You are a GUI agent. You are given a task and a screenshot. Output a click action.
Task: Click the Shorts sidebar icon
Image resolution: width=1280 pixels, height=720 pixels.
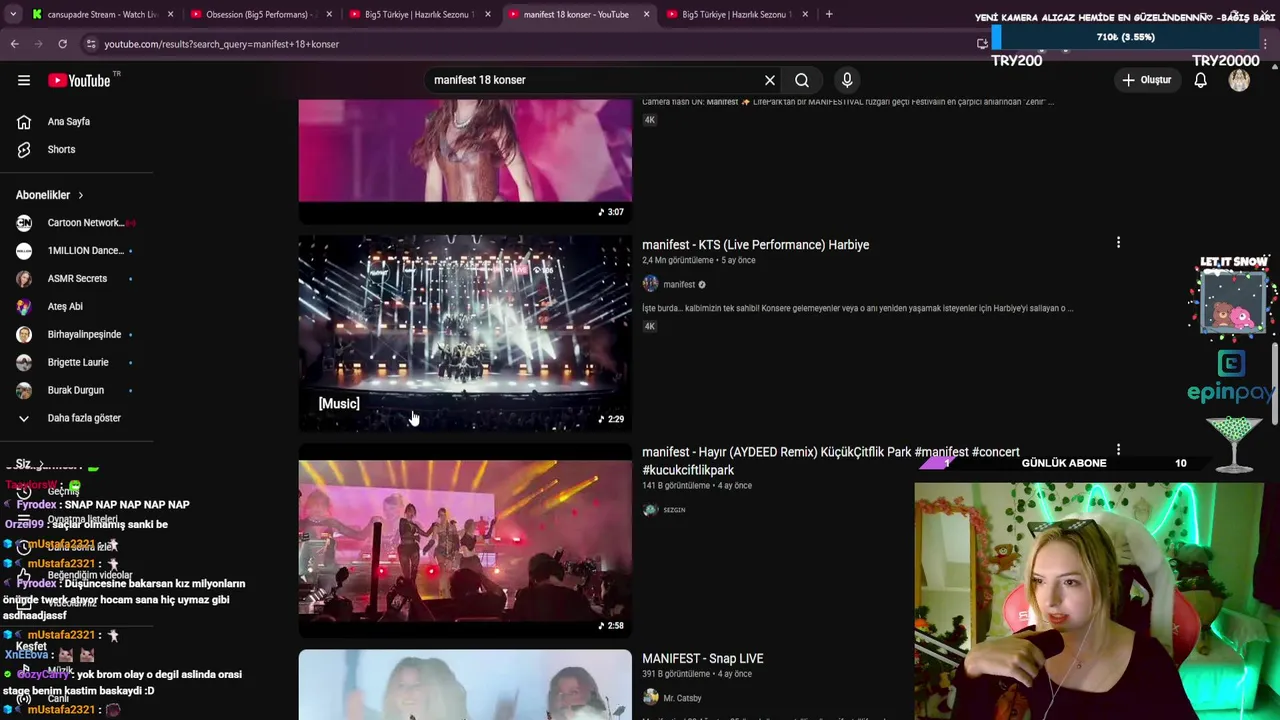24,150
